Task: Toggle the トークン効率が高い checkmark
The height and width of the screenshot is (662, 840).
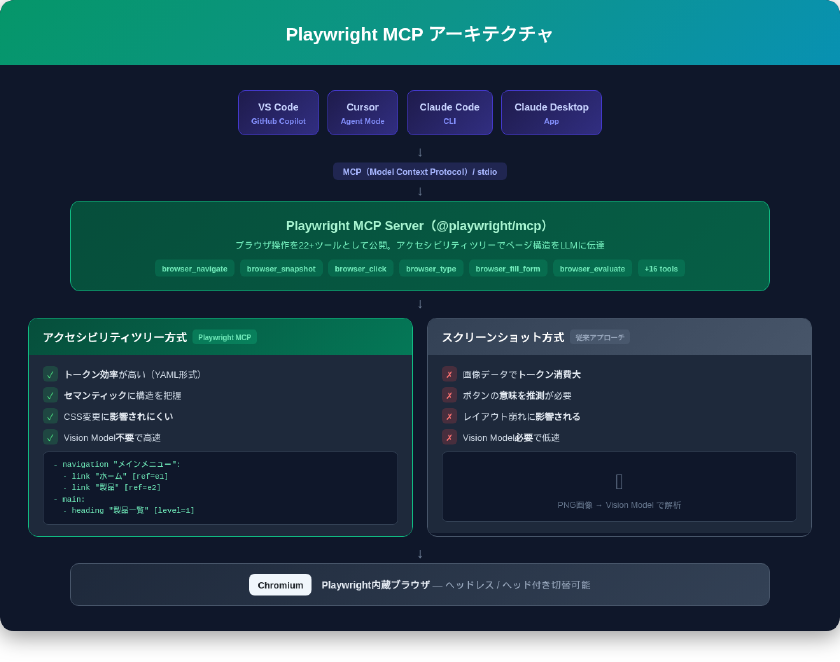Action: click(49, 374)
